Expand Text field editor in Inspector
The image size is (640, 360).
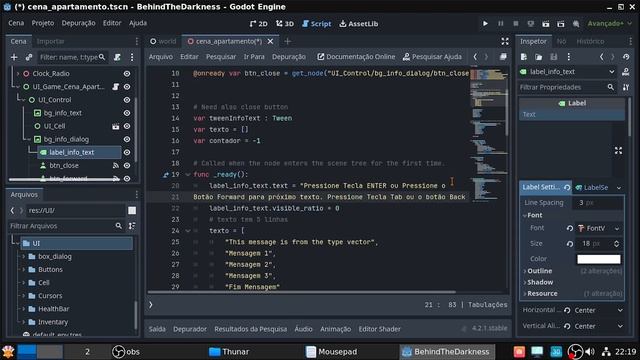pos(618,151)
